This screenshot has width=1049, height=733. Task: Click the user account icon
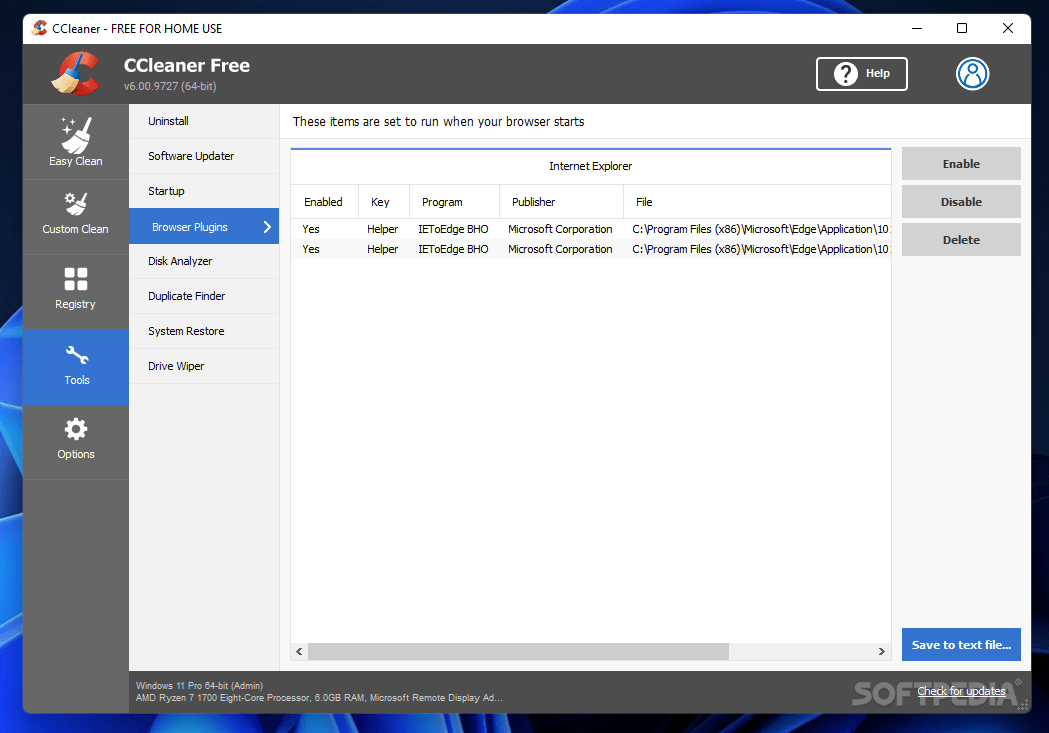972,73
